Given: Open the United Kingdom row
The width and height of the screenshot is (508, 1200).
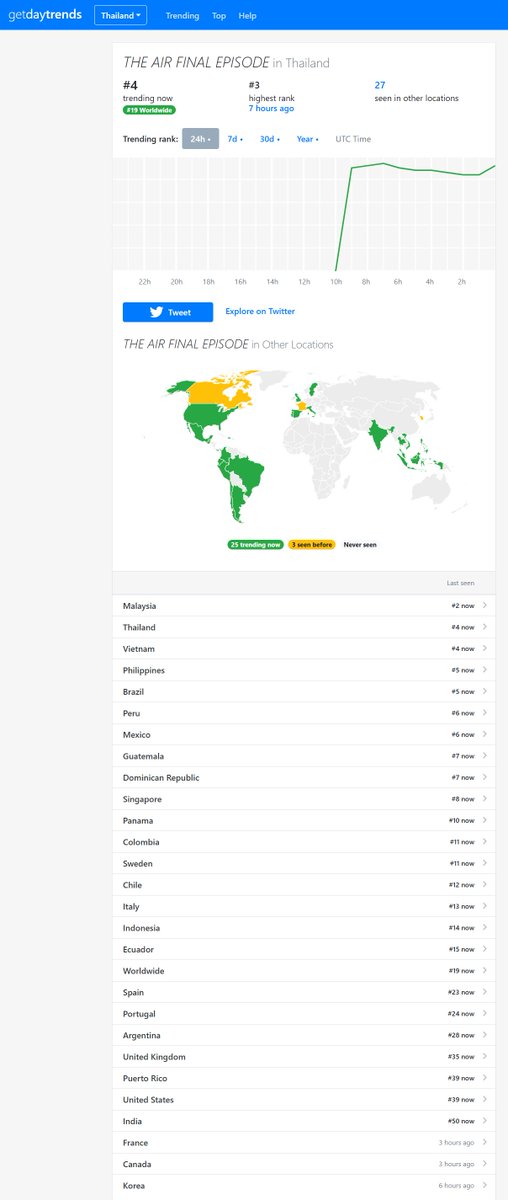Looking at the screenshot, I should coord(304,1057).
